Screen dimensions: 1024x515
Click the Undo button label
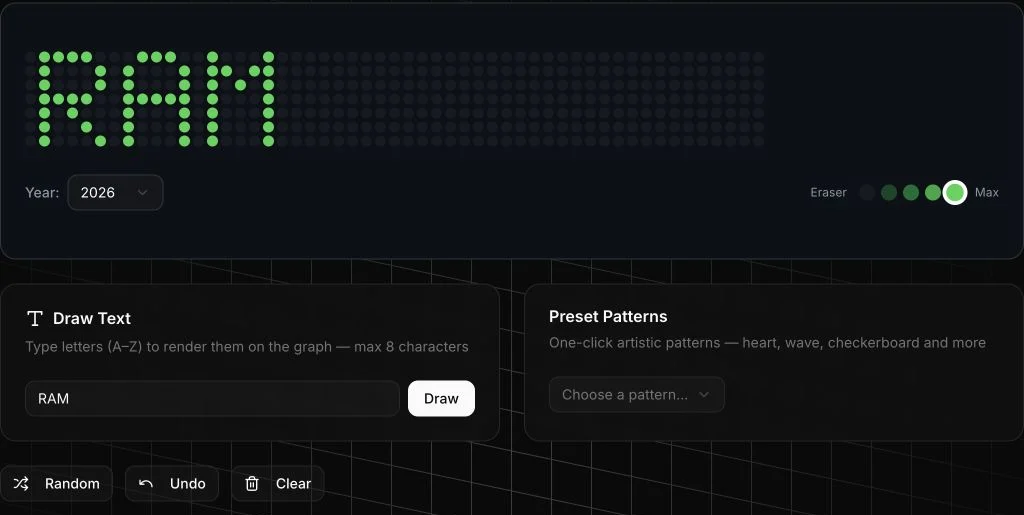tap(187, 484)
